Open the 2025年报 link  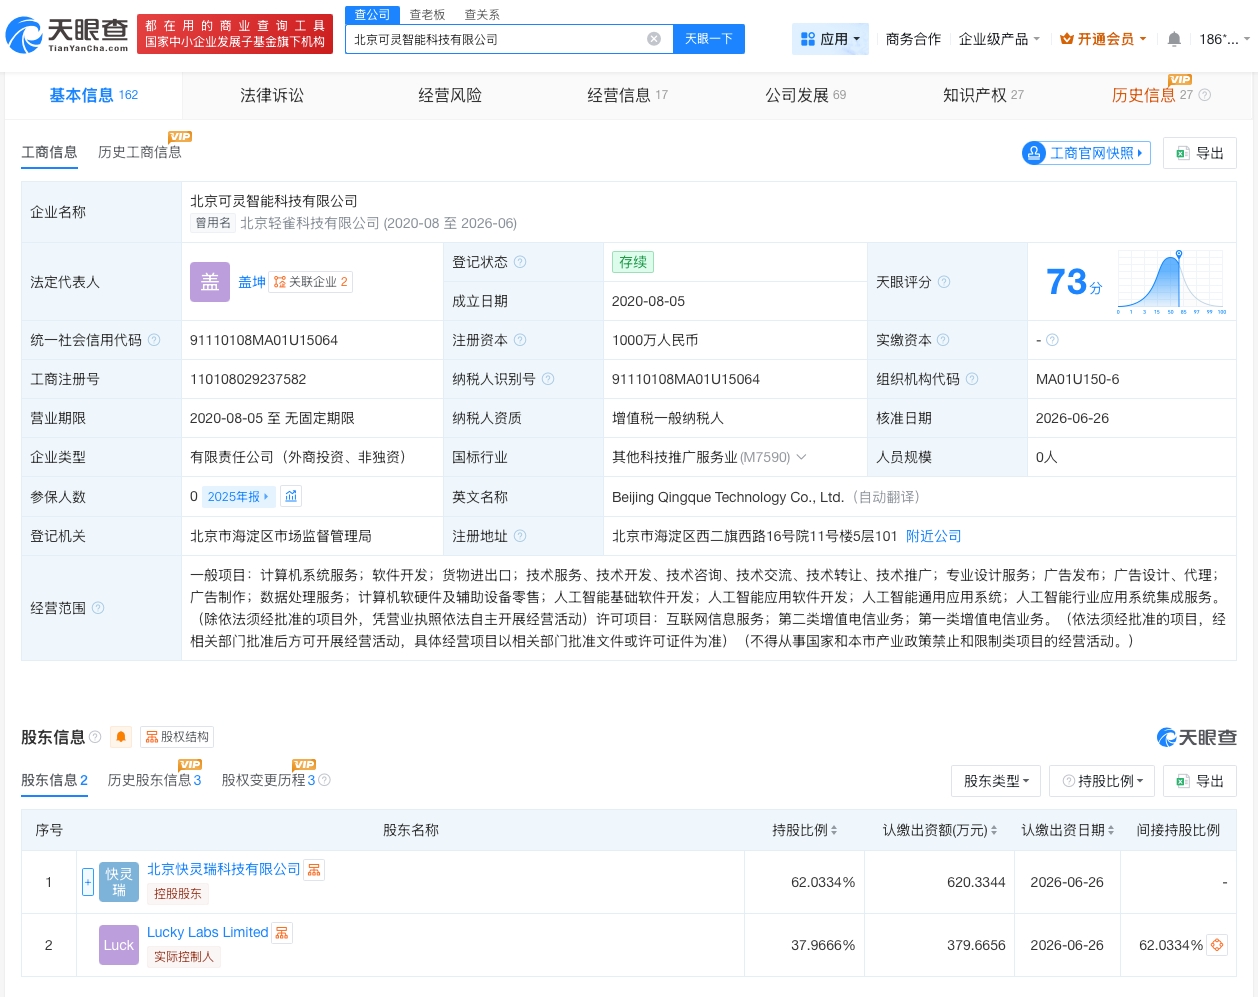point(238,496)
